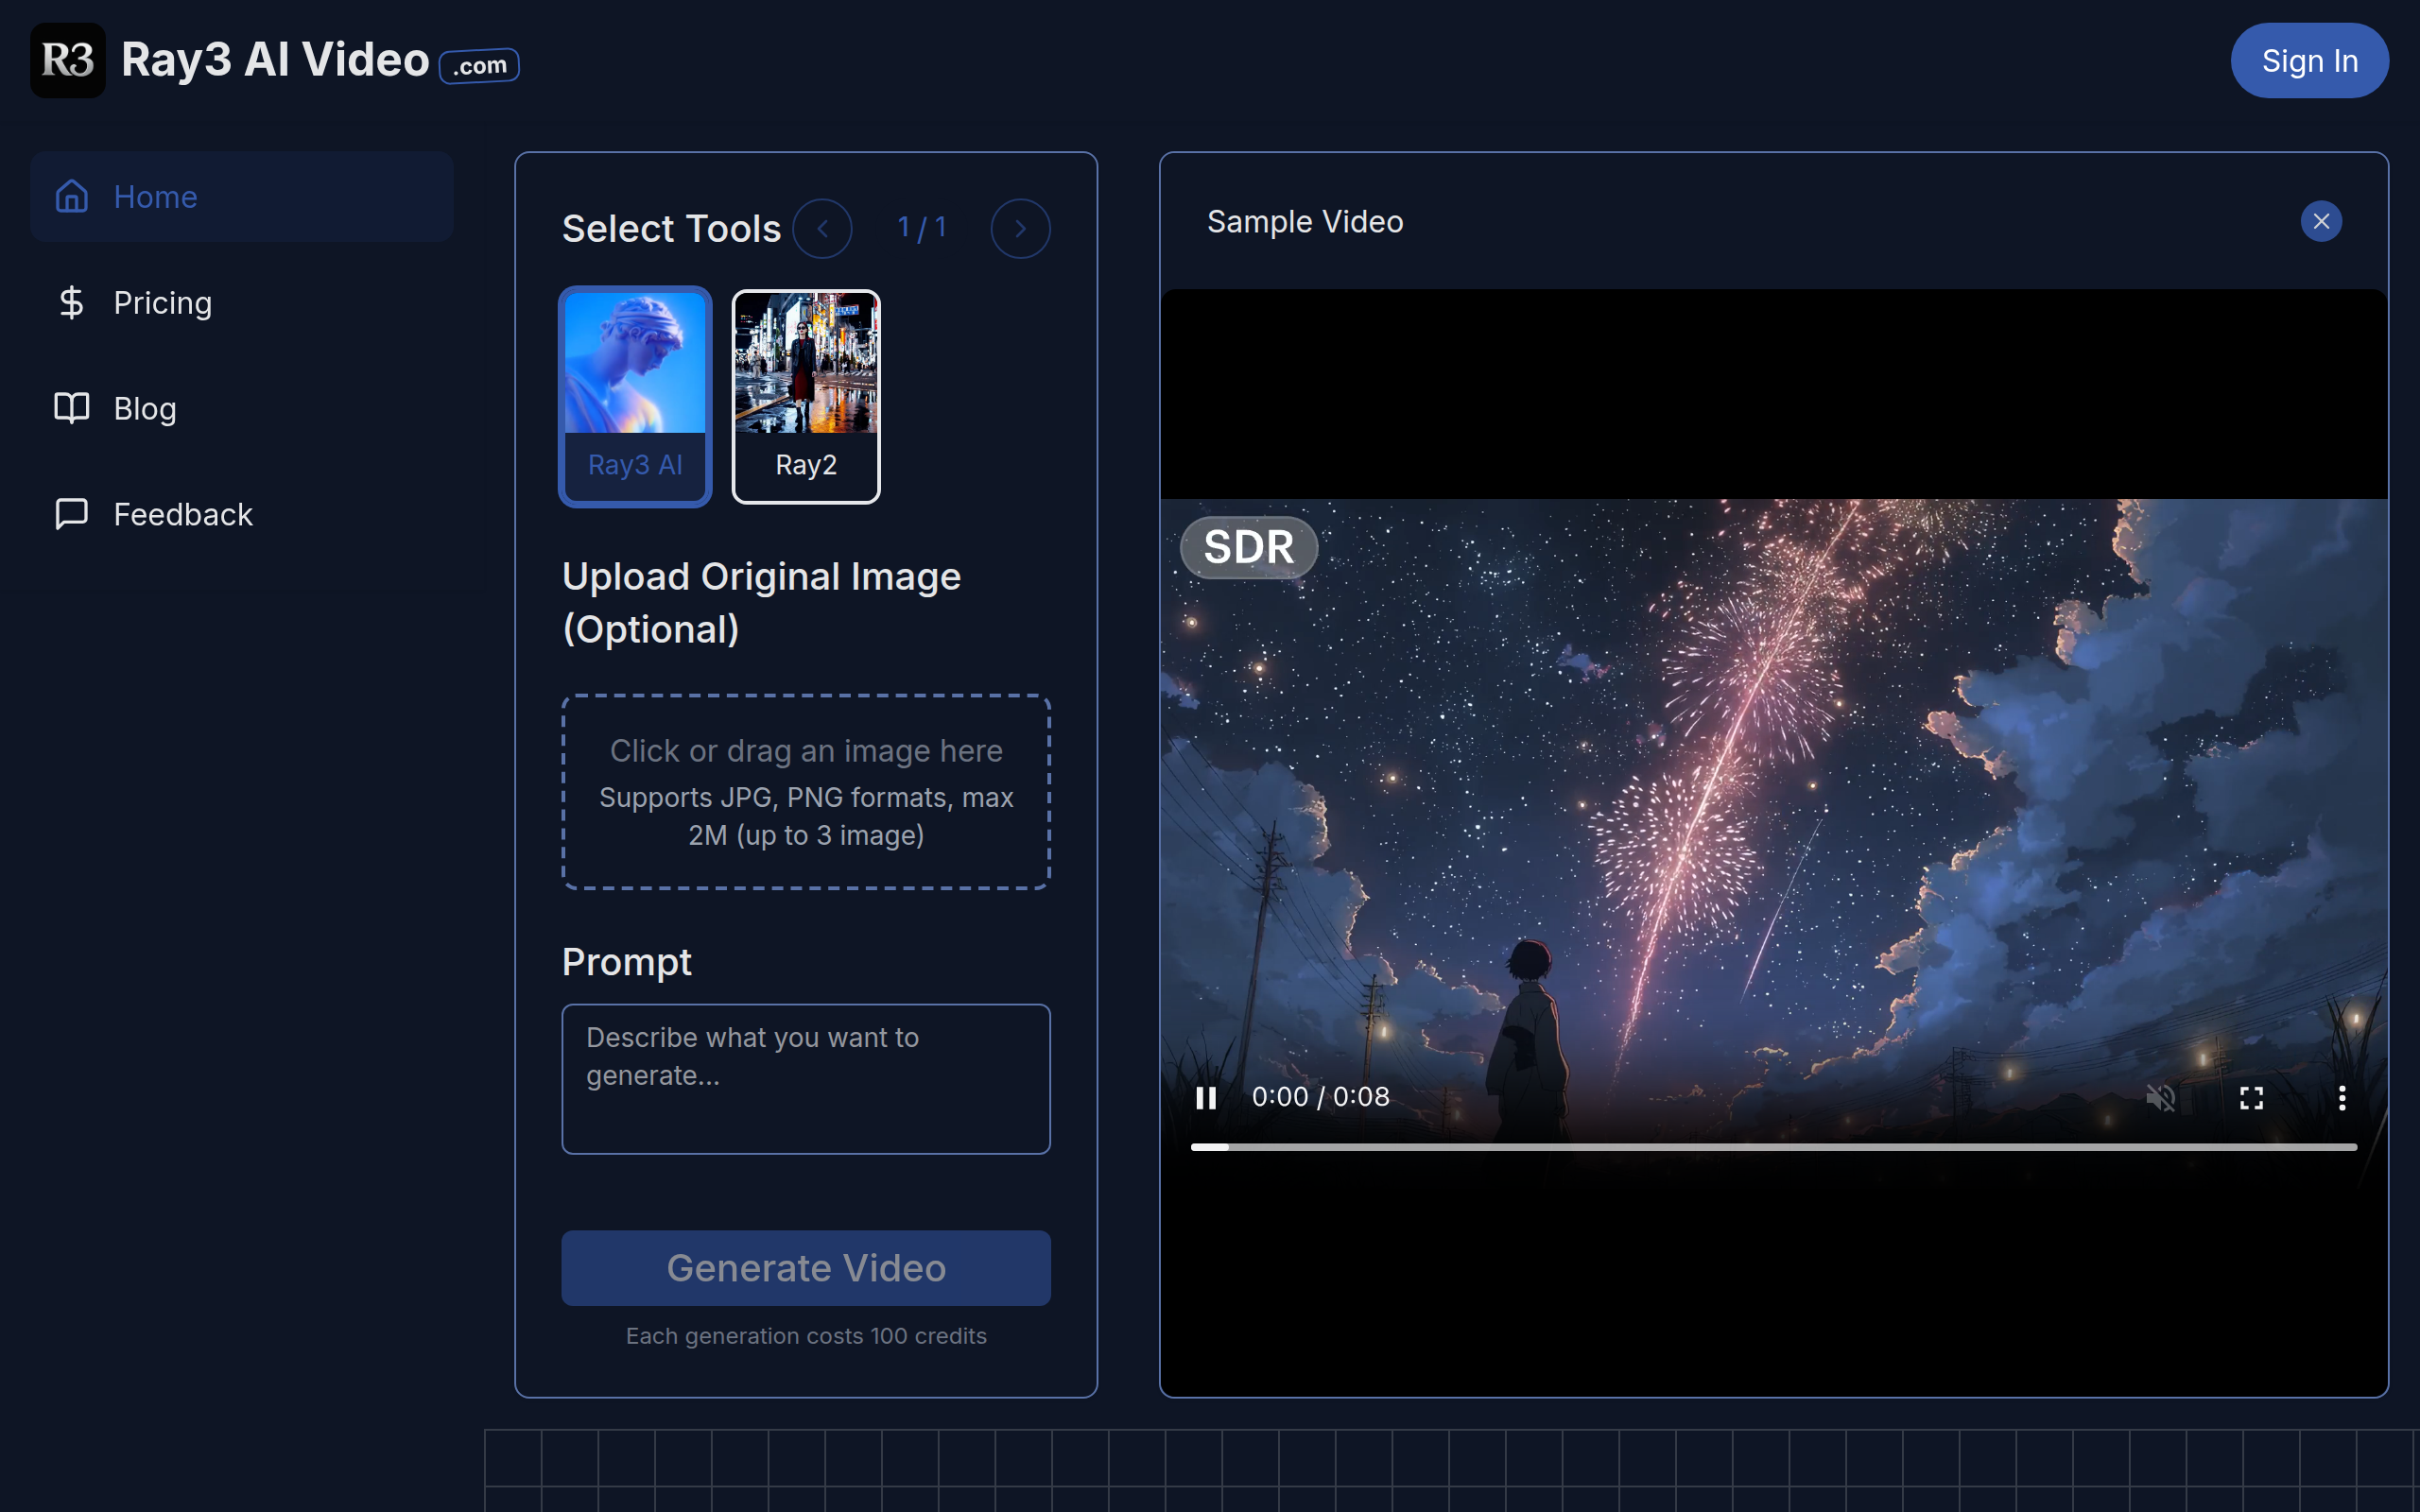Click the R3 logo icon

click(x=67, y=60)
